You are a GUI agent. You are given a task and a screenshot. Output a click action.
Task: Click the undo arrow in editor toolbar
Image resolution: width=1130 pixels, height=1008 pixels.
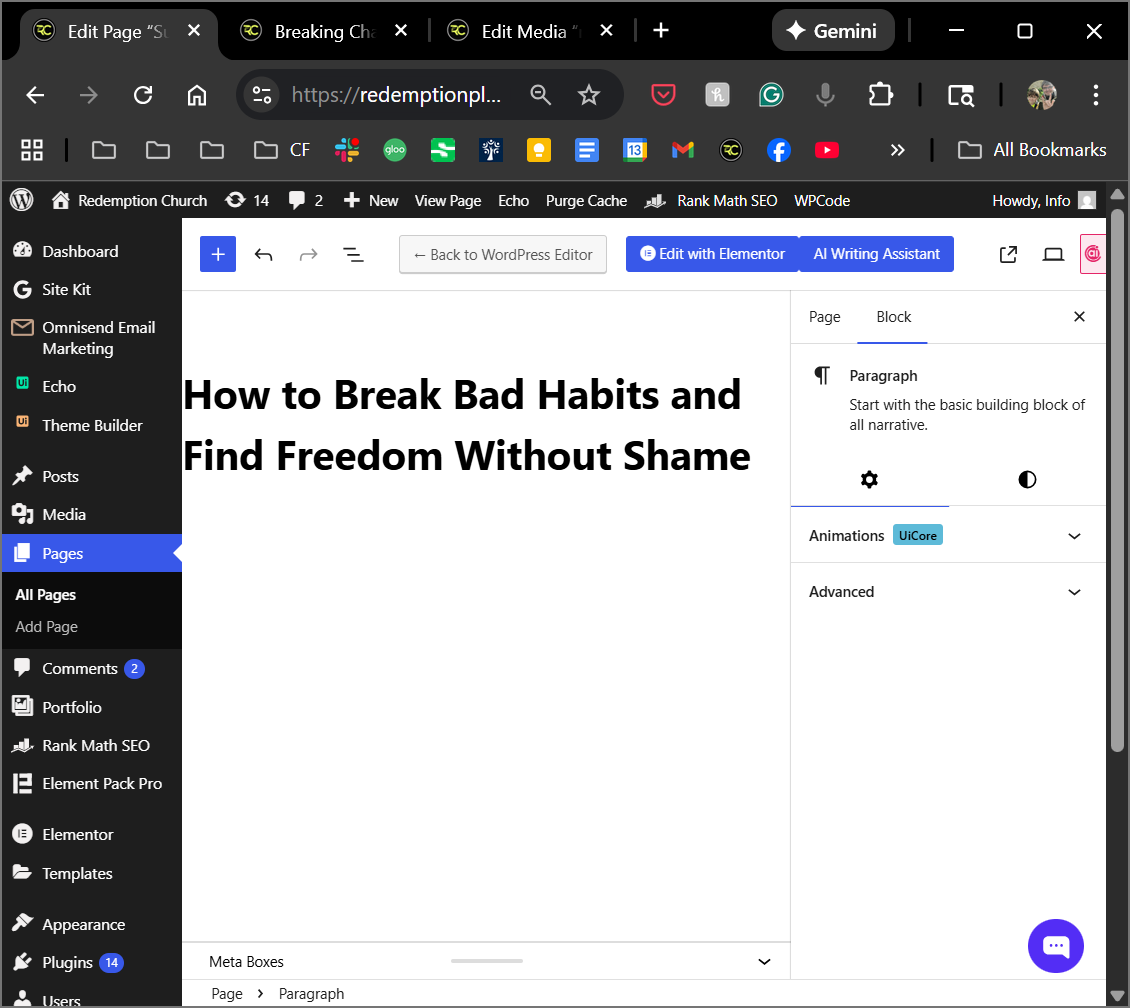(263, 254)
